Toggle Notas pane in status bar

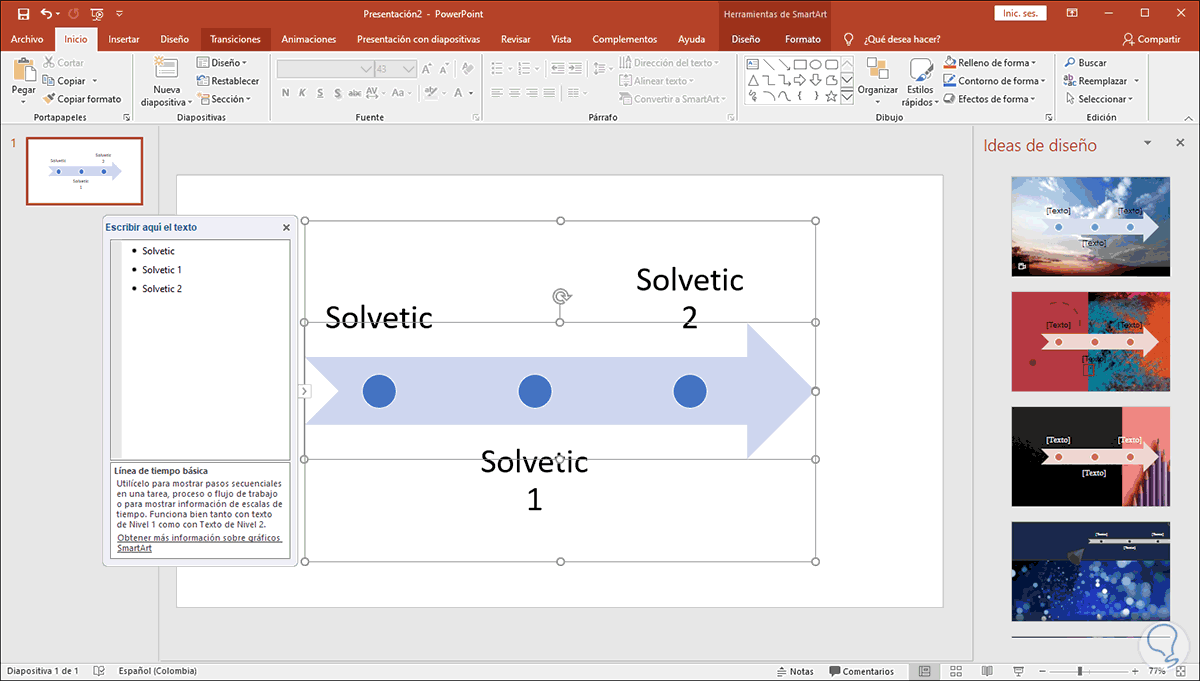pyautogui.click(x=794, y=671)
